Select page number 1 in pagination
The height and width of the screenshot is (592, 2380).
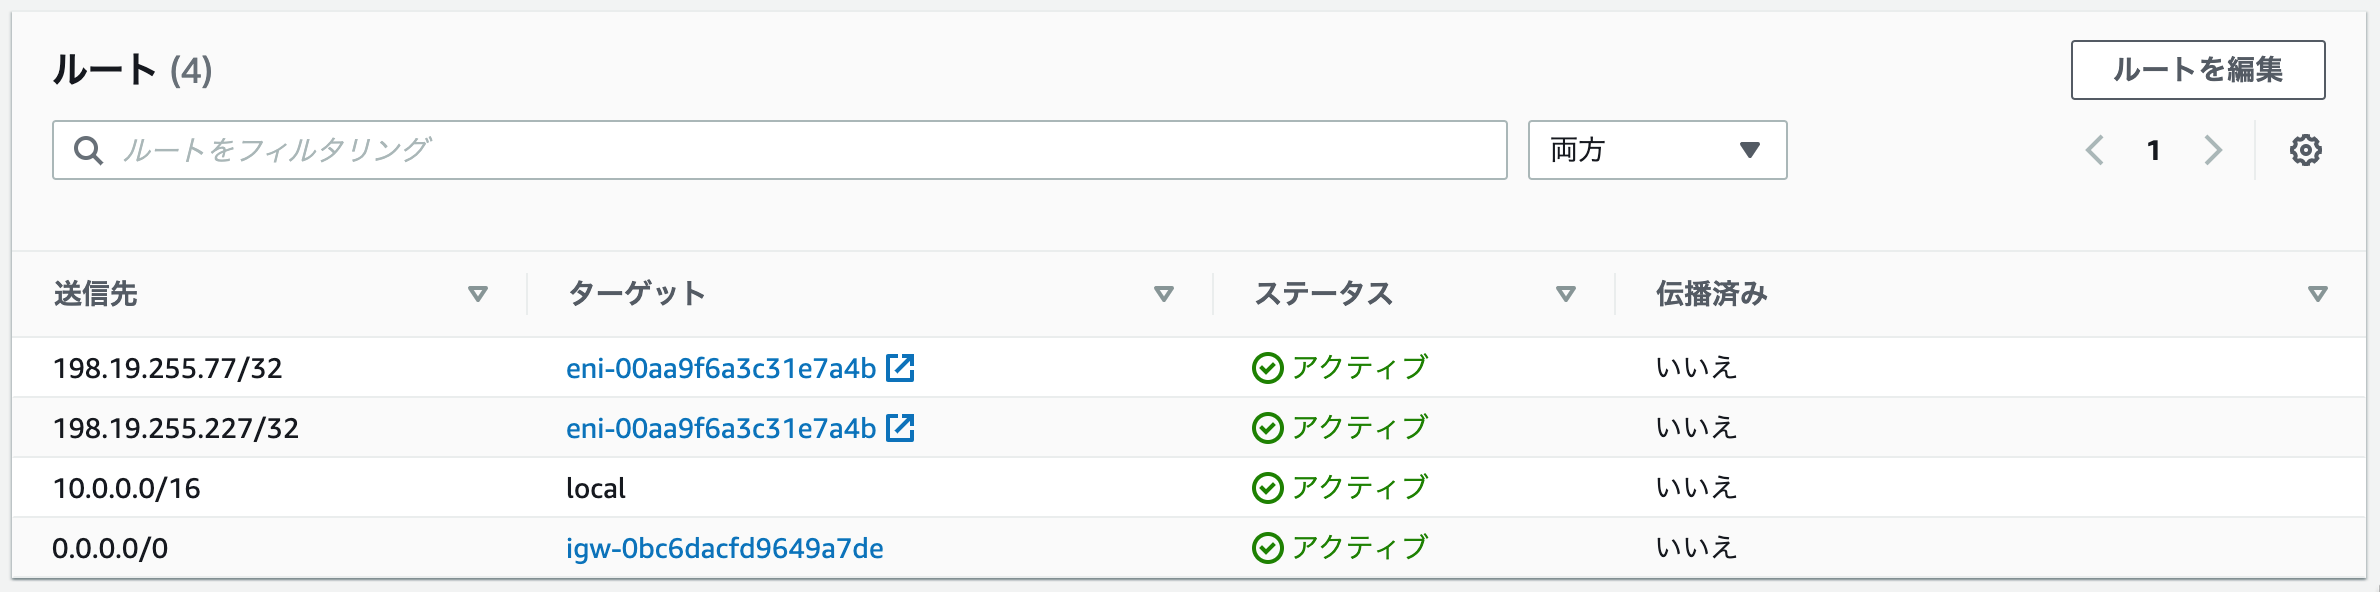tap(2153, 150)
